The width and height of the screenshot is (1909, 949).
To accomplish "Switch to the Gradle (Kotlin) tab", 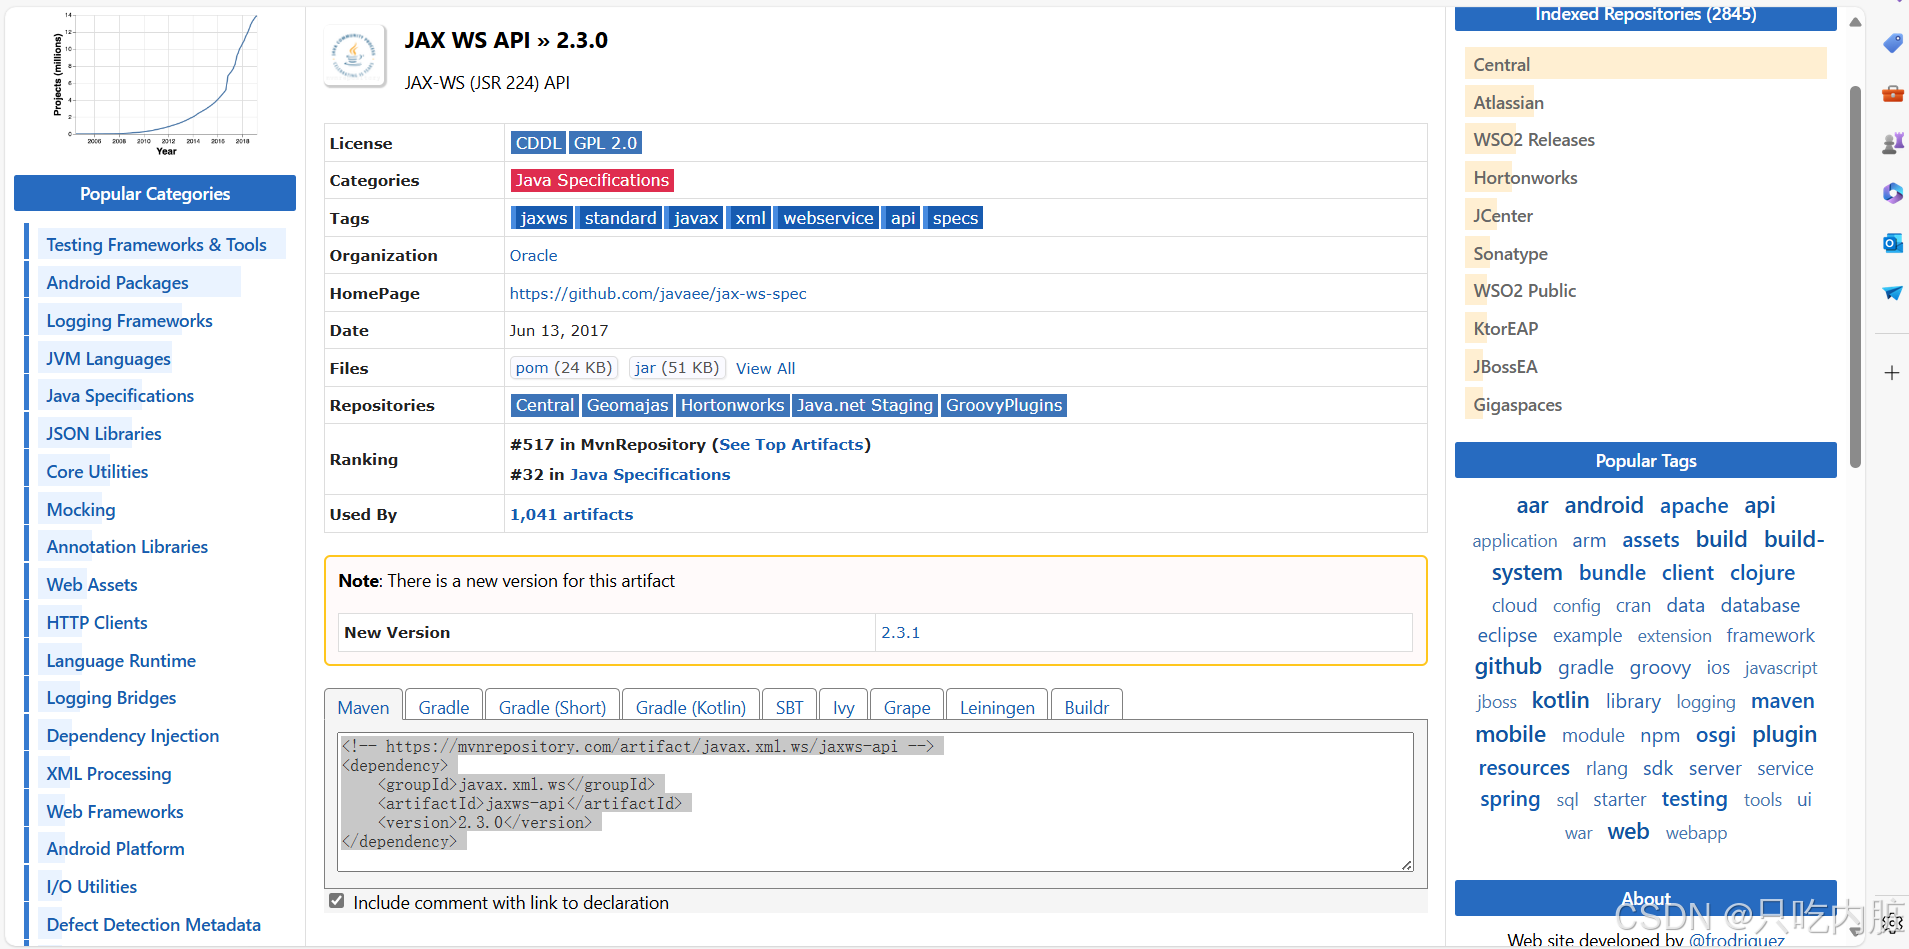I will [x=691, y=707].
